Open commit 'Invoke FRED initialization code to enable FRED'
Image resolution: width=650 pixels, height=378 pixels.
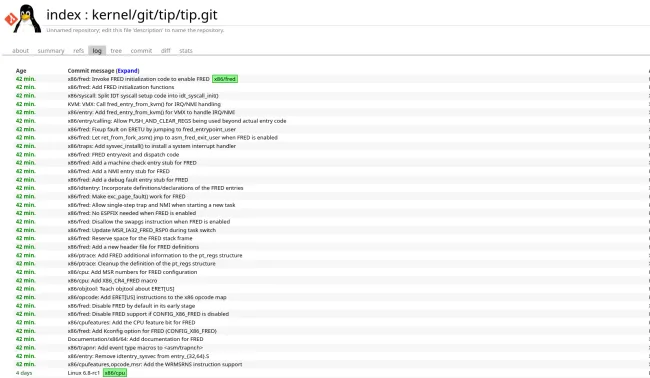pos(138,79)
